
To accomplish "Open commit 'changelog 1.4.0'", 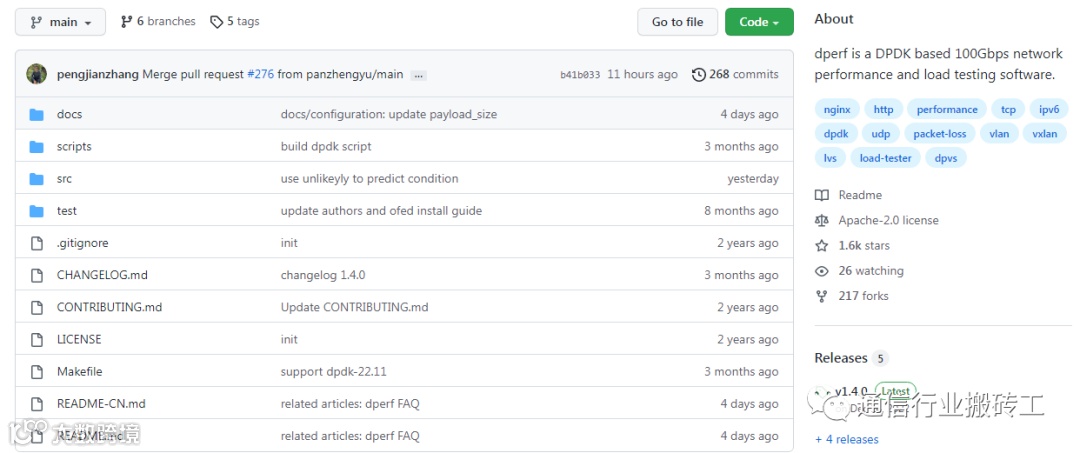I will (x=323, y=275).
